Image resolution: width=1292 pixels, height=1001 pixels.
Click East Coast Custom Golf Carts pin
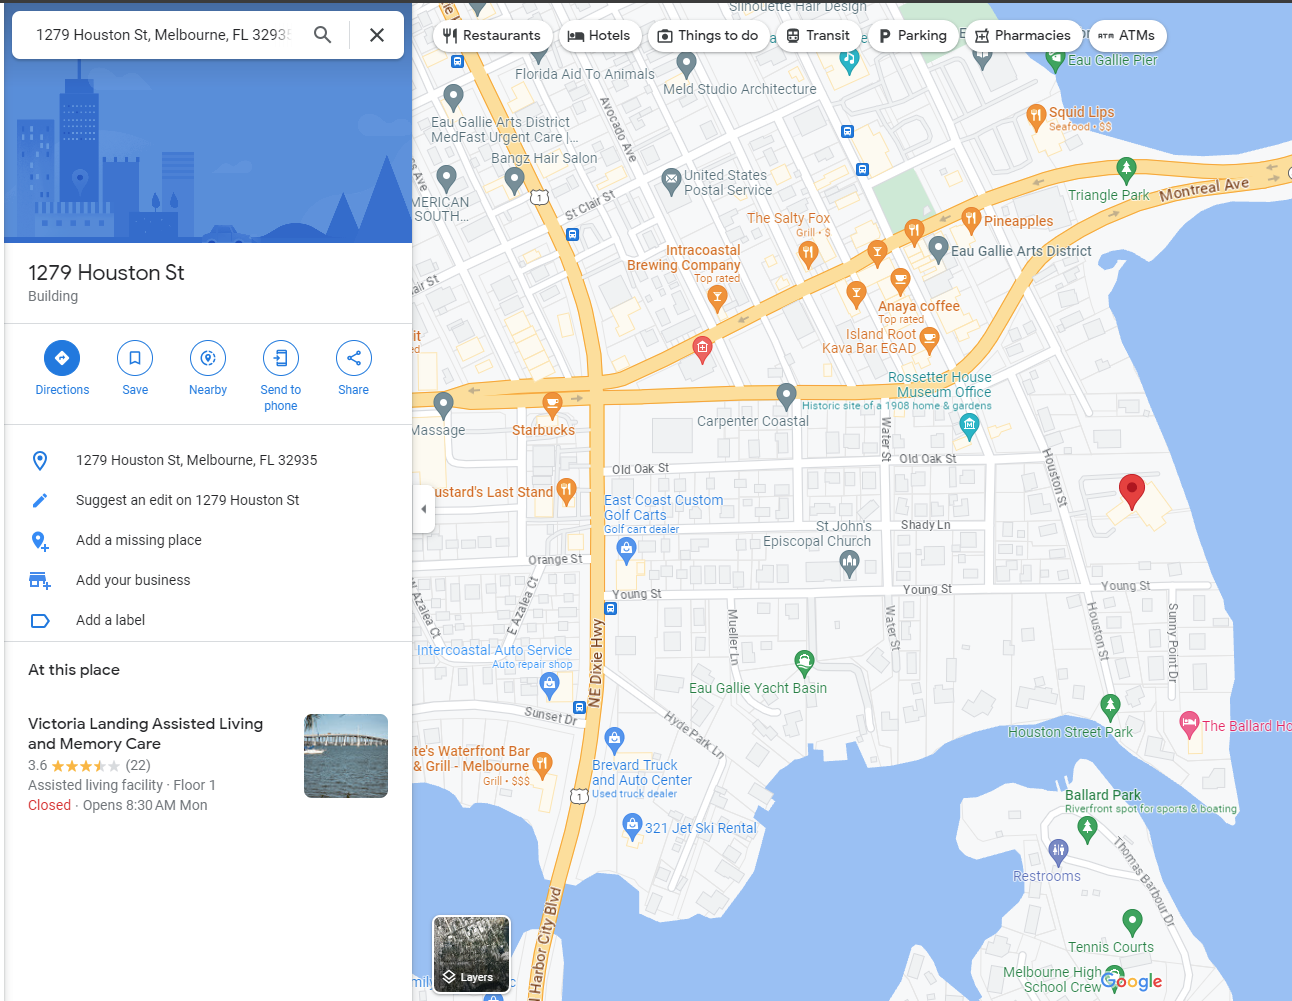pos(626,549)
